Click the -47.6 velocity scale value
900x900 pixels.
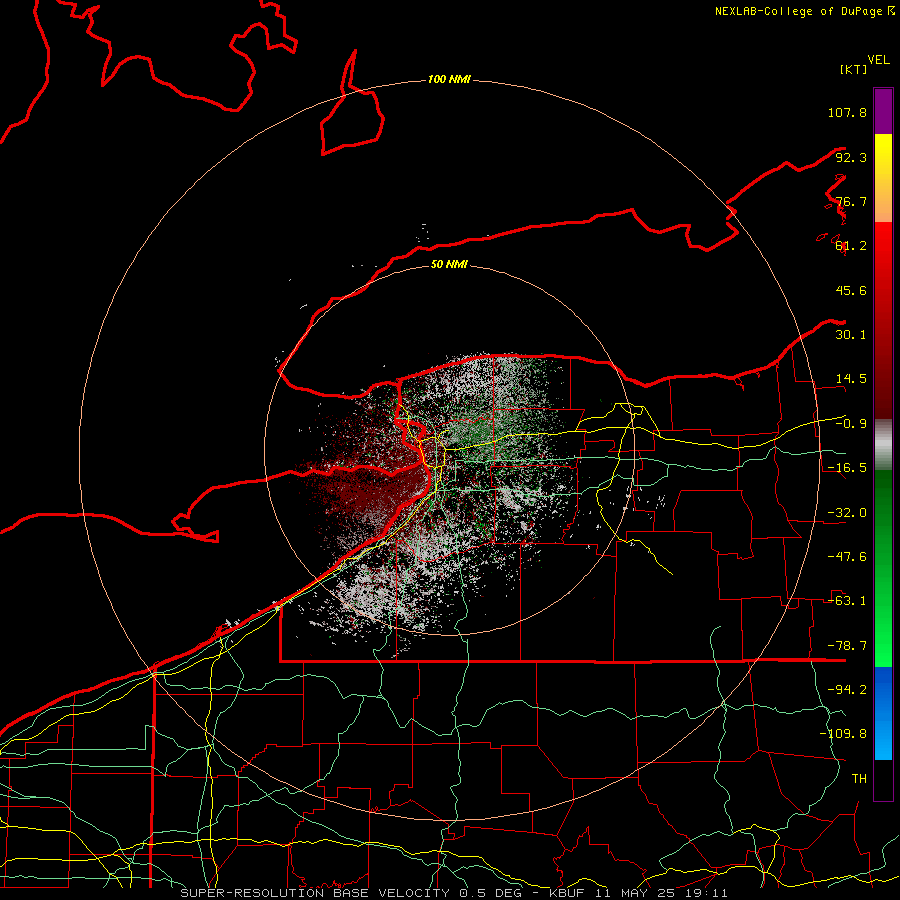847,557
